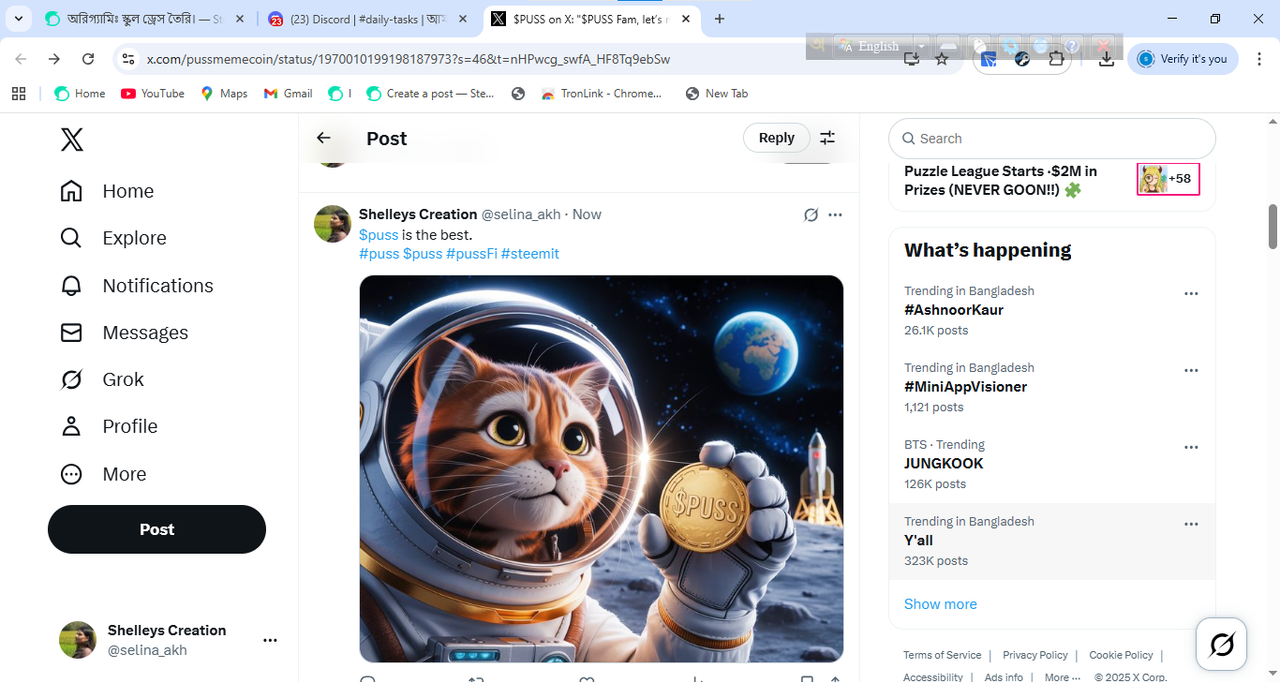Click the X search input field
Image resolution: width=1280 pixels, height=682 pixels.
pos(1052,139)
